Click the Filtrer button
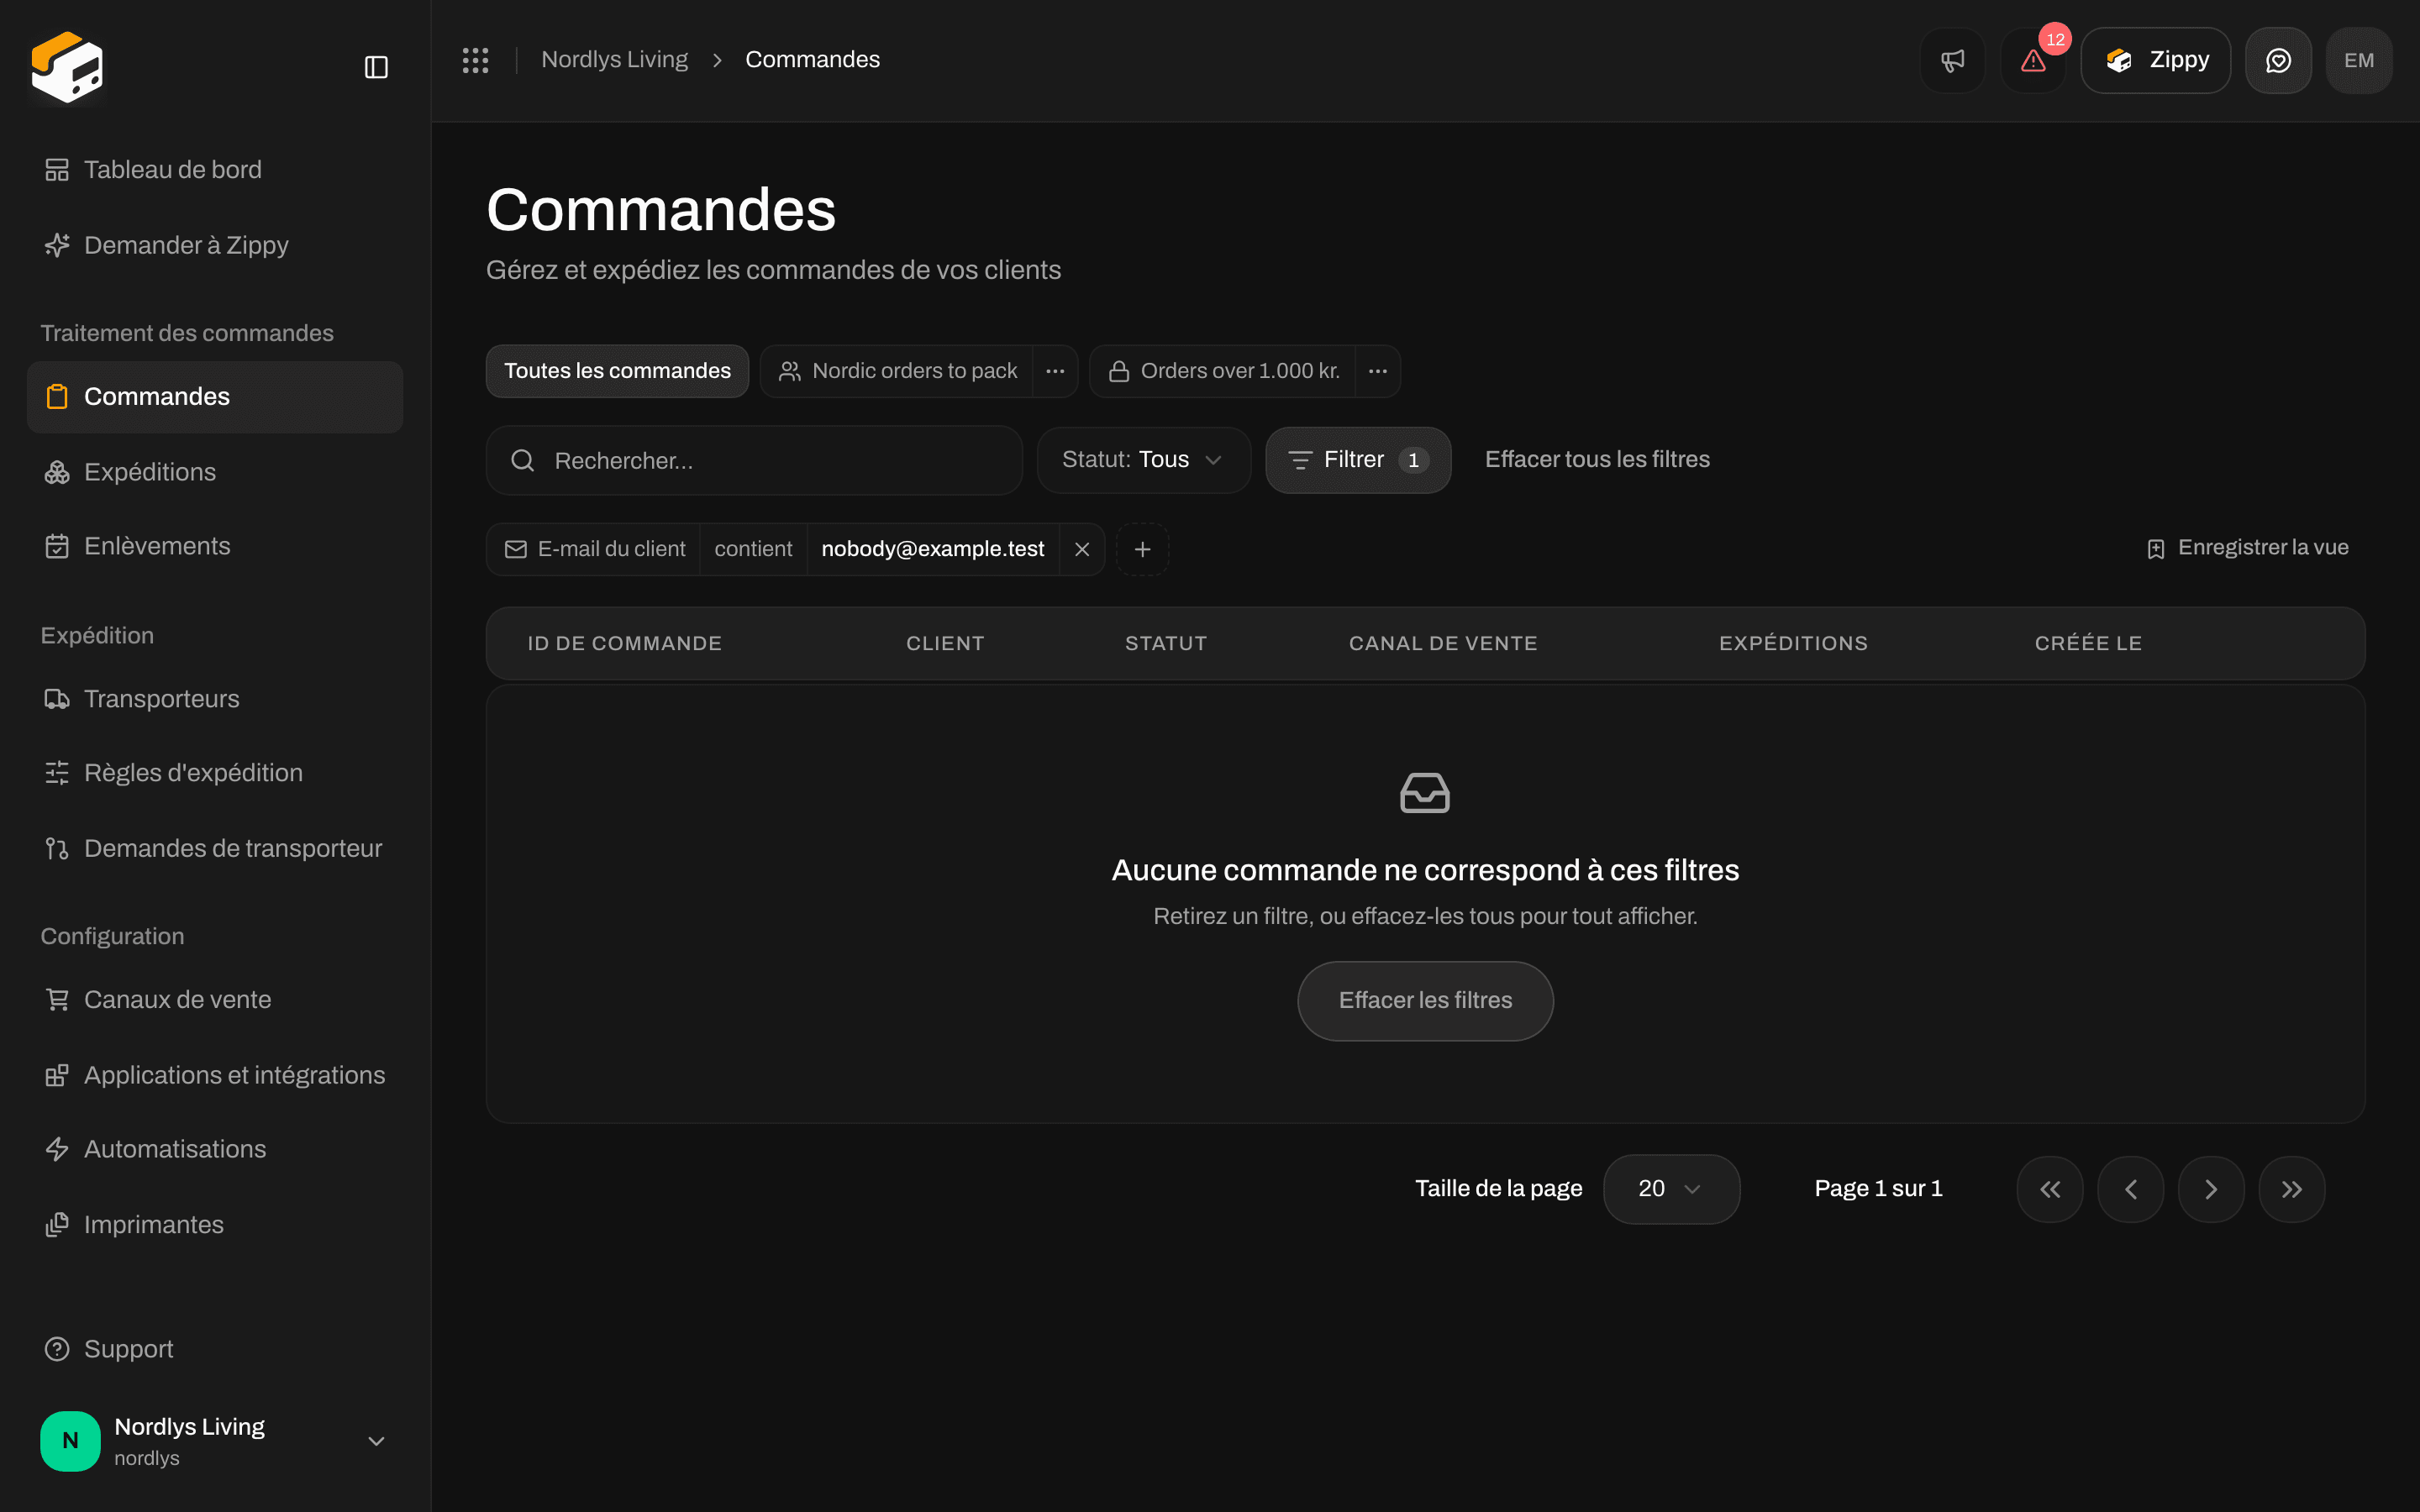 tap(1358, 460)
